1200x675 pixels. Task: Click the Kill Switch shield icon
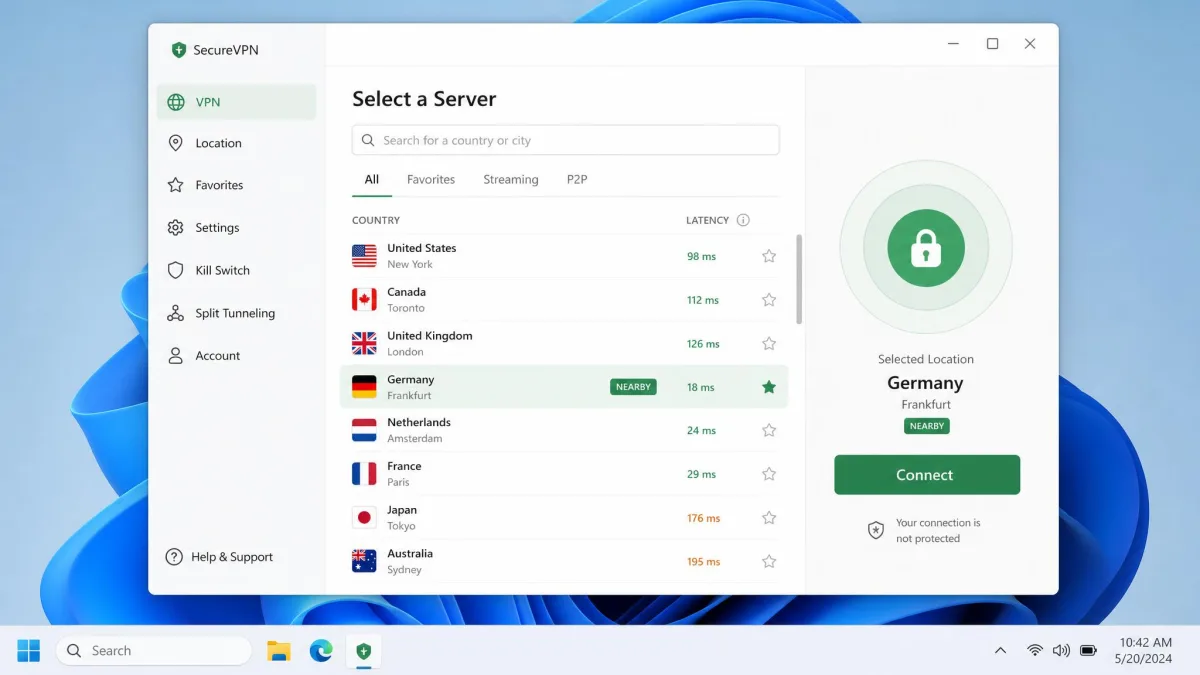pos(176,270)
